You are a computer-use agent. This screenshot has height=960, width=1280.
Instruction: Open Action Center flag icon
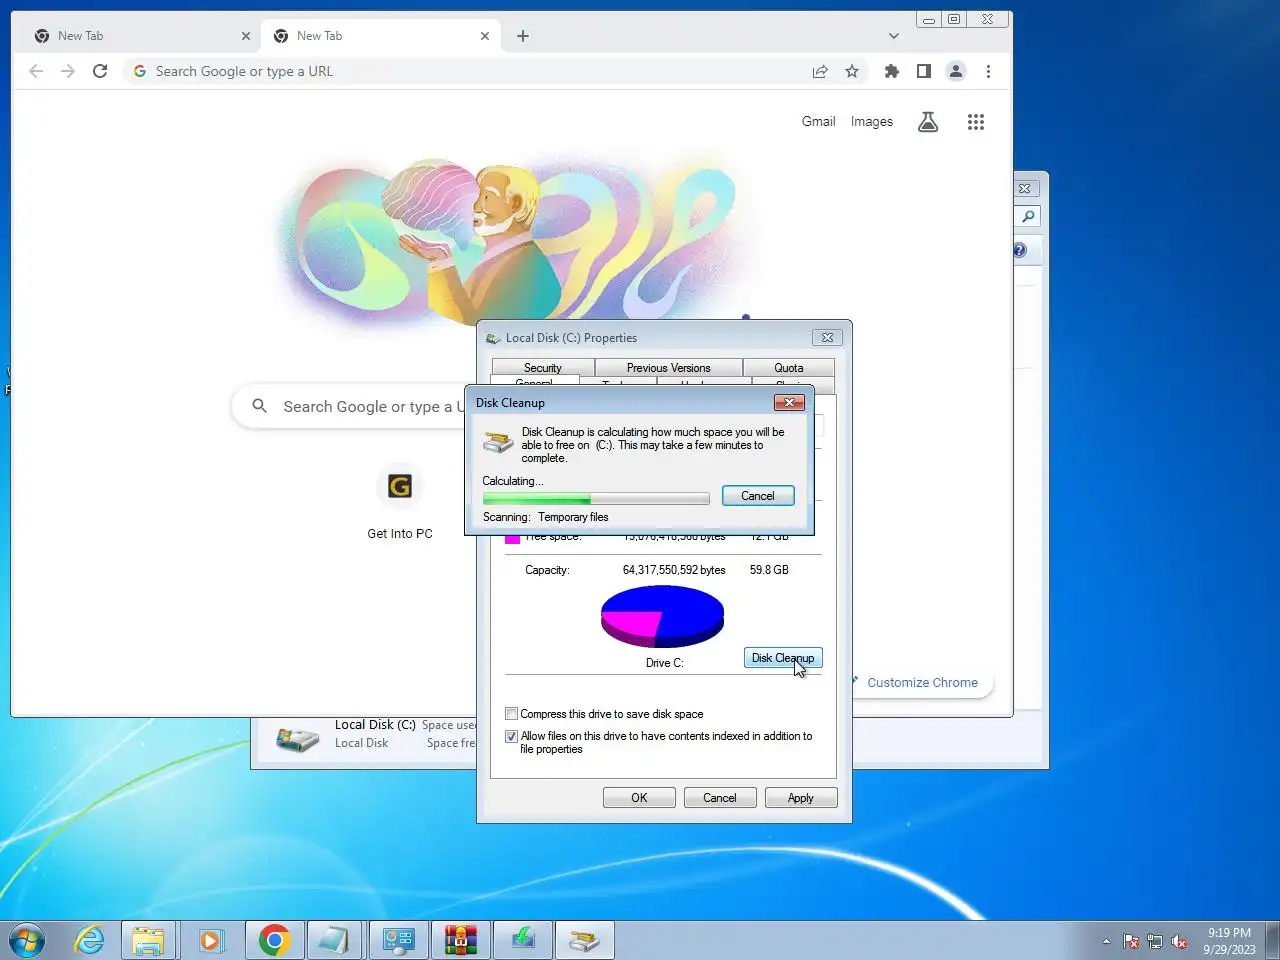[x=1131, y=941]
